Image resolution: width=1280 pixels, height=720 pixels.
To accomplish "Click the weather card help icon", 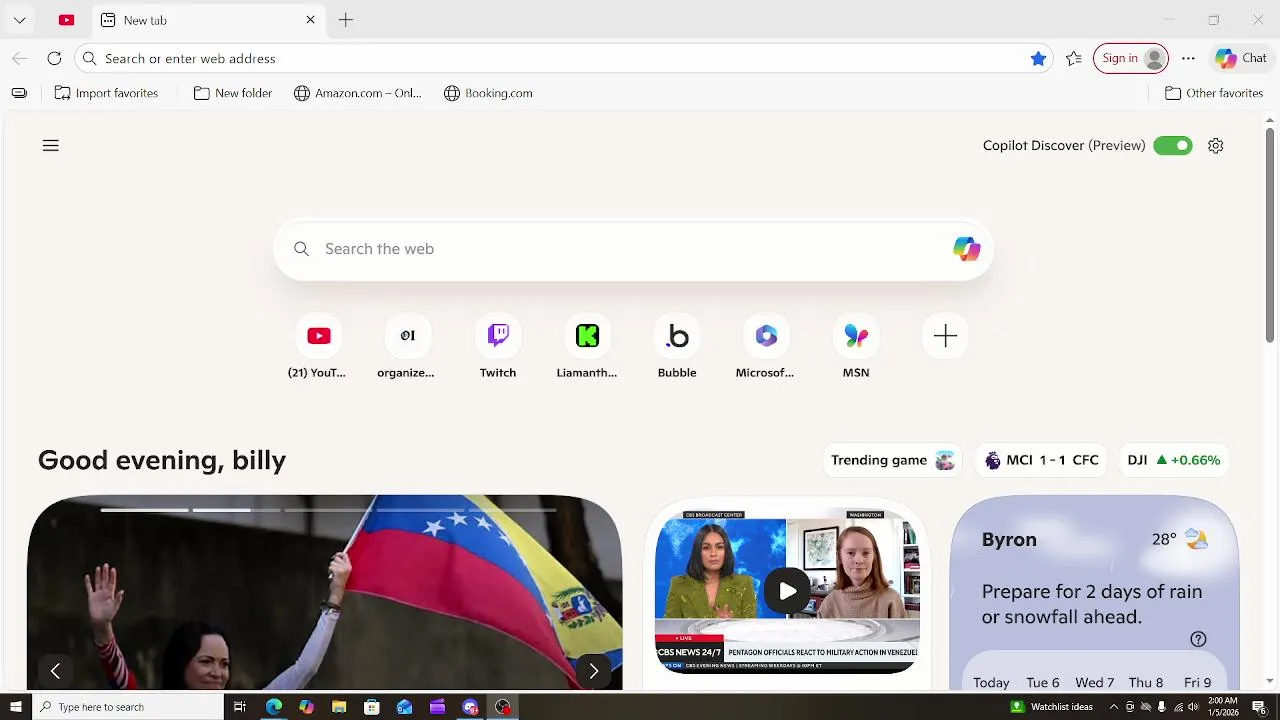I will click(x=1198, y=639).
